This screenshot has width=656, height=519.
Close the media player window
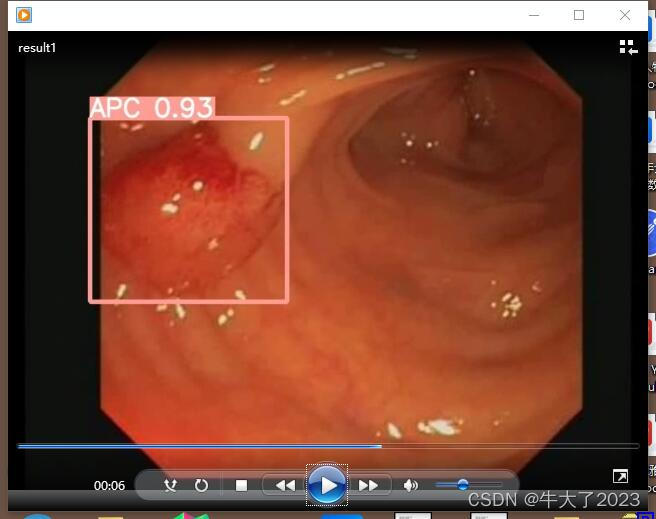coord(625,15)
